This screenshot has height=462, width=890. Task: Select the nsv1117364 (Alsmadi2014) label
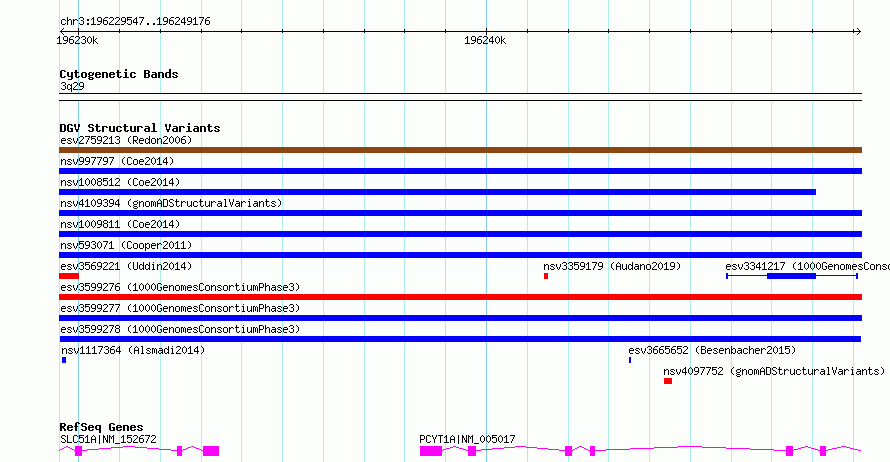133,350
